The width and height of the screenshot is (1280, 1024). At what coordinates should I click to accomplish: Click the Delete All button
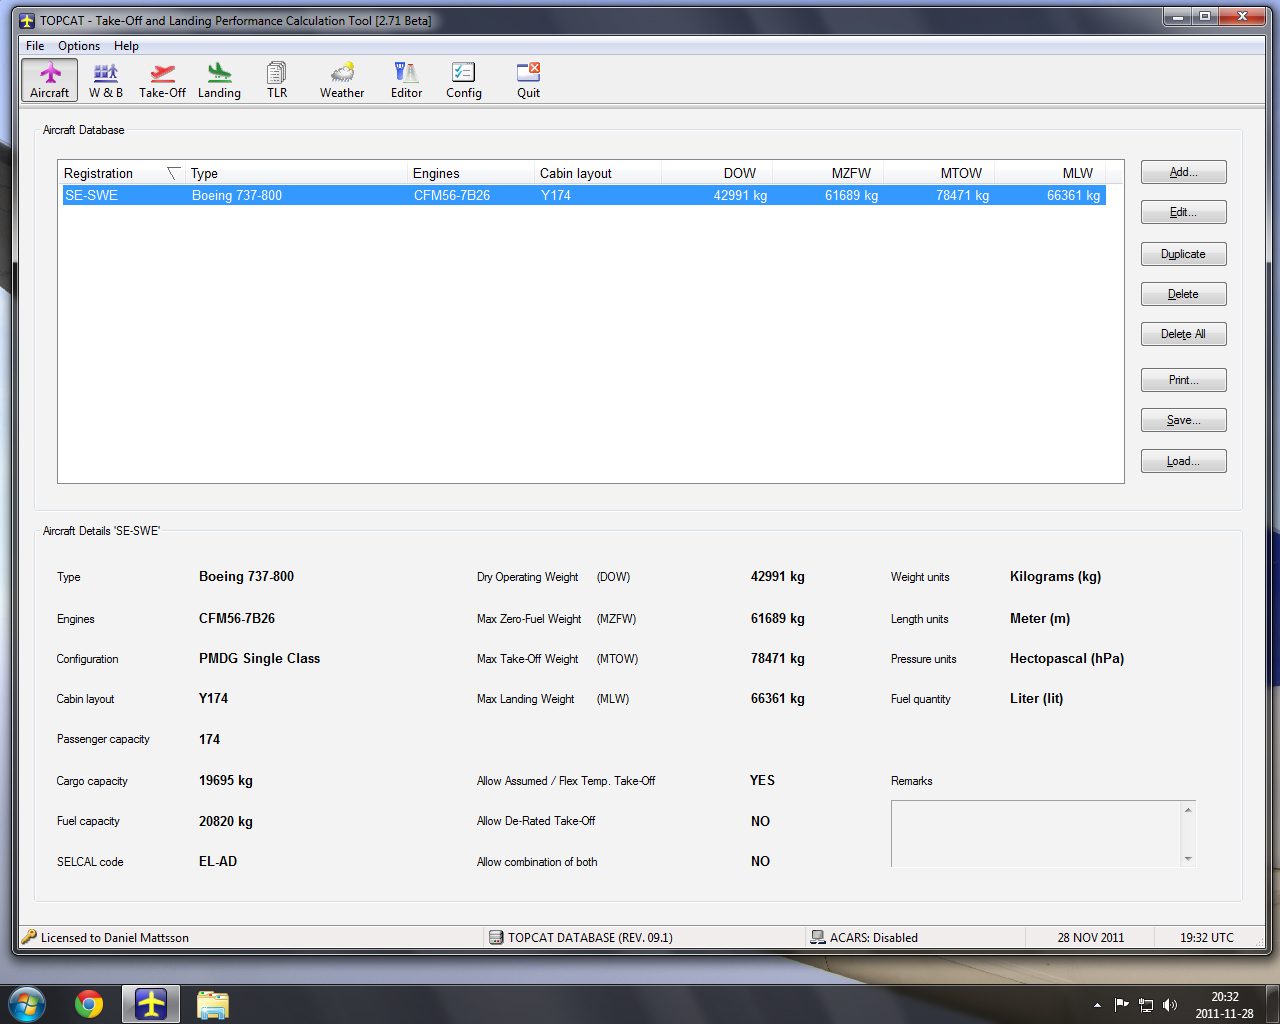pos(1184,334)
